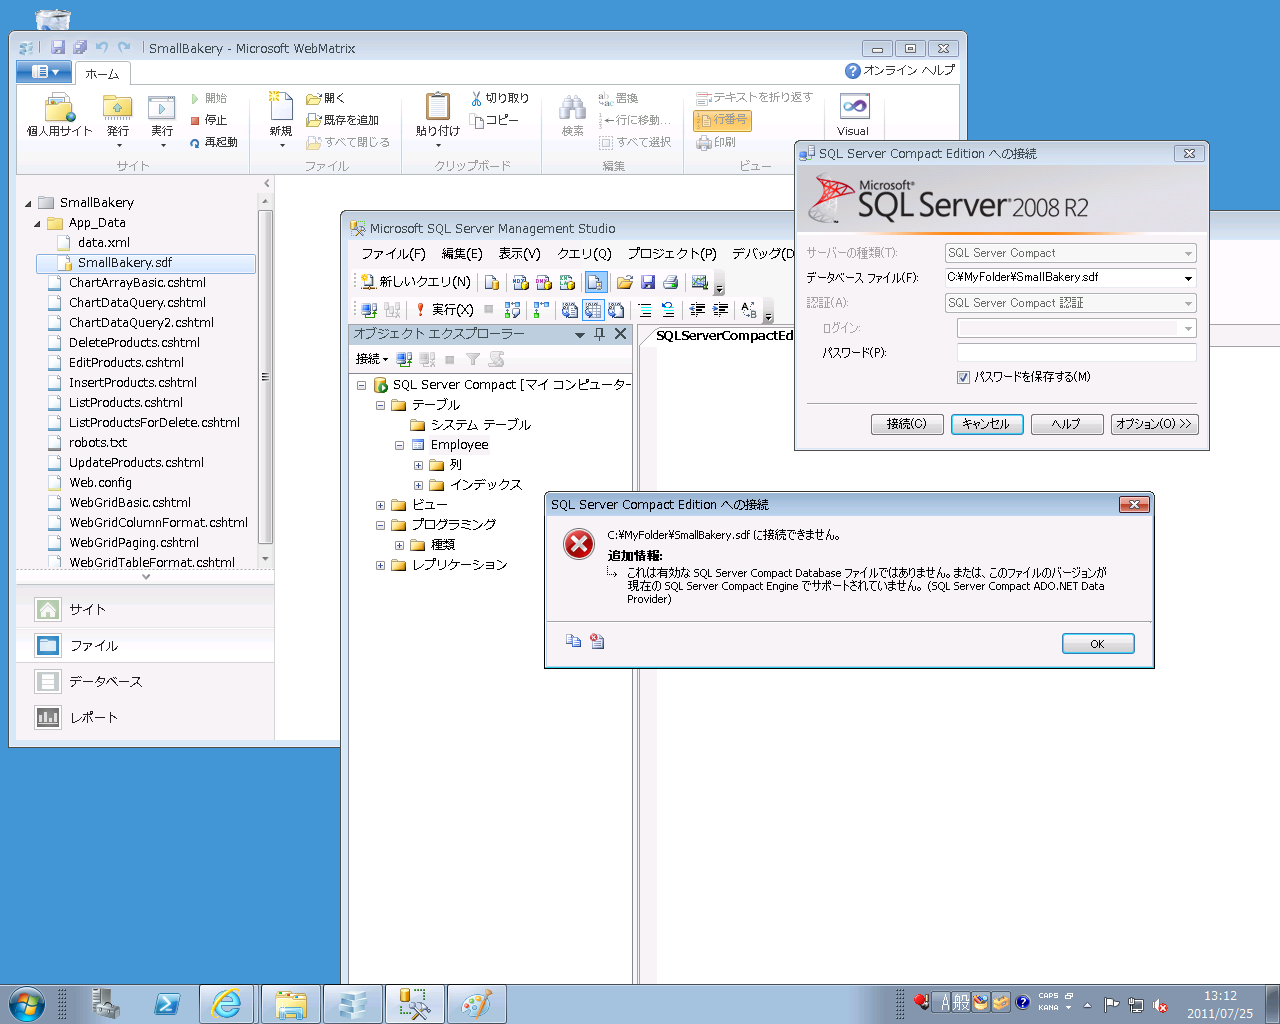Open the サーバーの種類 dropdown
Screen dimensions: 1280x1024
[1186, 252]
